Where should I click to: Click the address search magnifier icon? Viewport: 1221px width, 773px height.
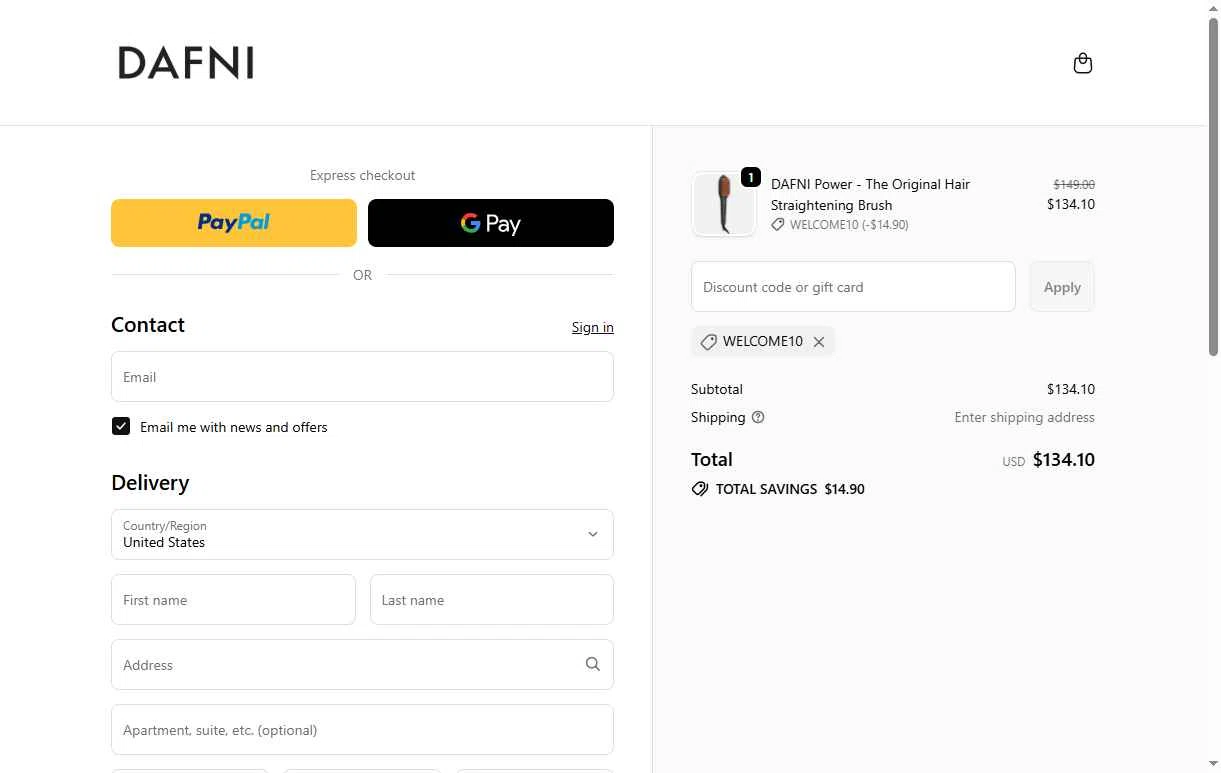click(x=593, y=664)
